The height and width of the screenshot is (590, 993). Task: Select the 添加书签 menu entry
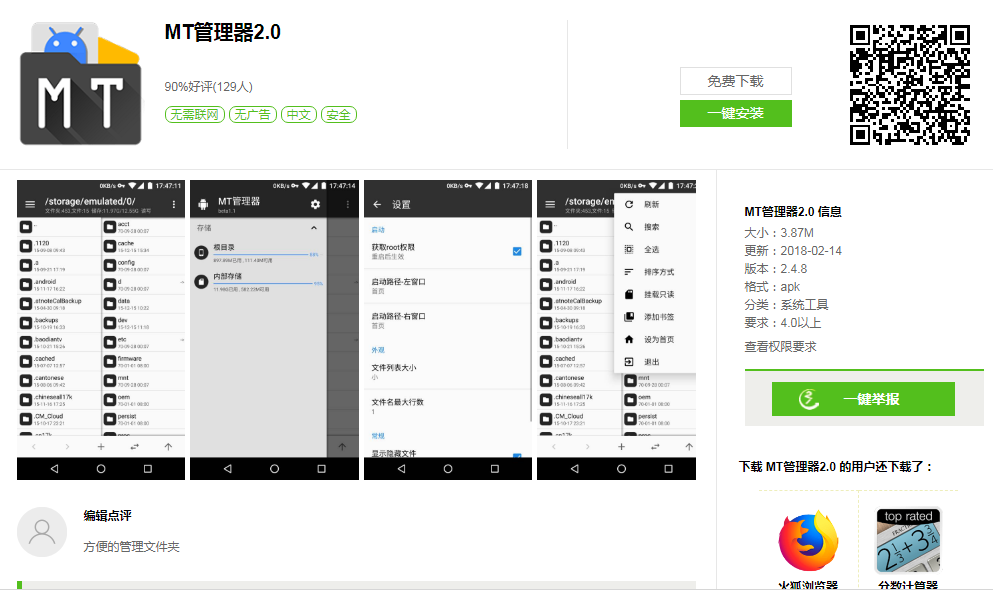(655, 317)
